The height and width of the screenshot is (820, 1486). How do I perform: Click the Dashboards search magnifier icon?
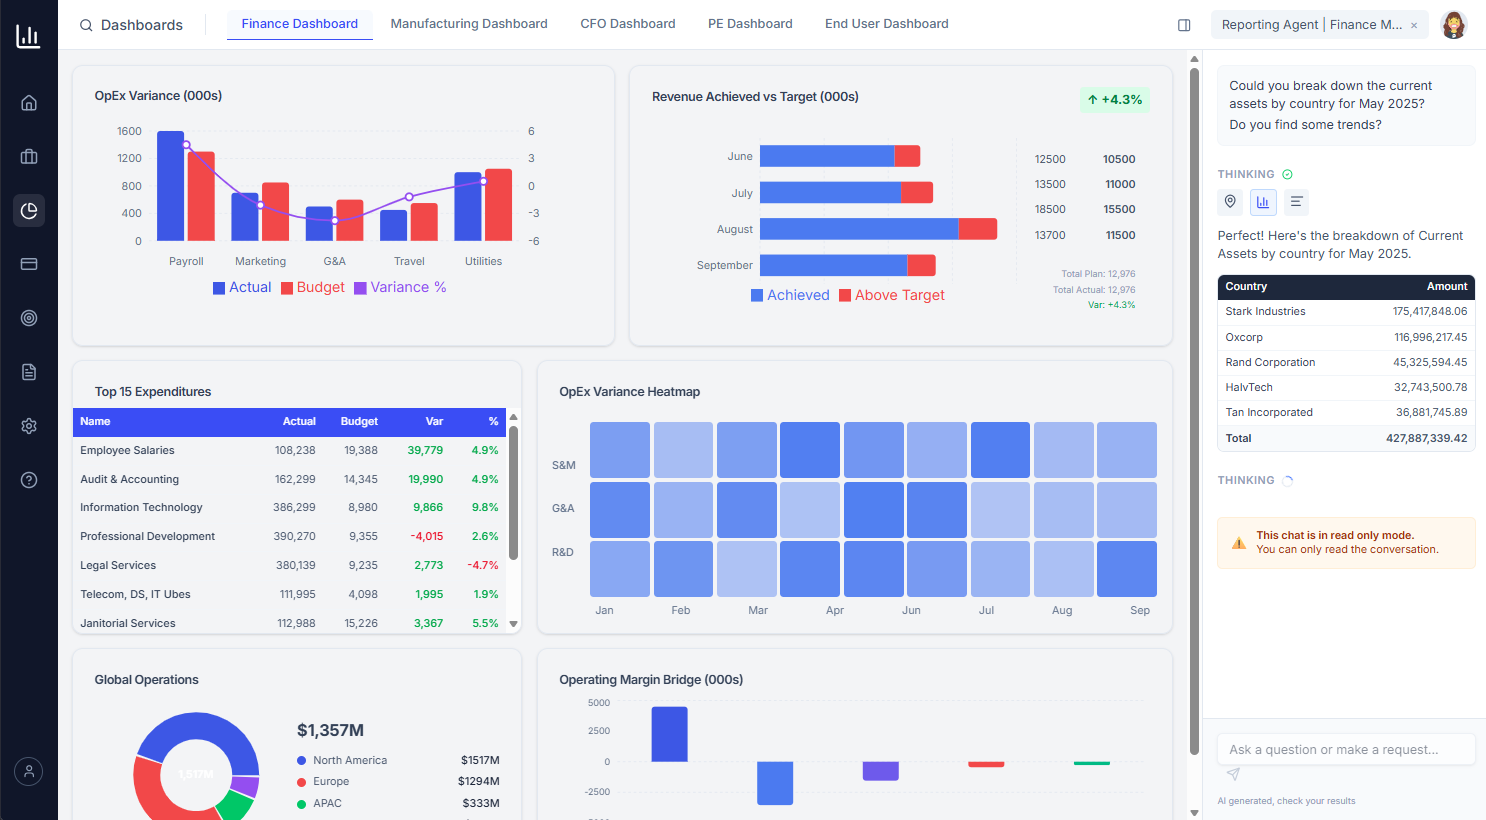86,25
